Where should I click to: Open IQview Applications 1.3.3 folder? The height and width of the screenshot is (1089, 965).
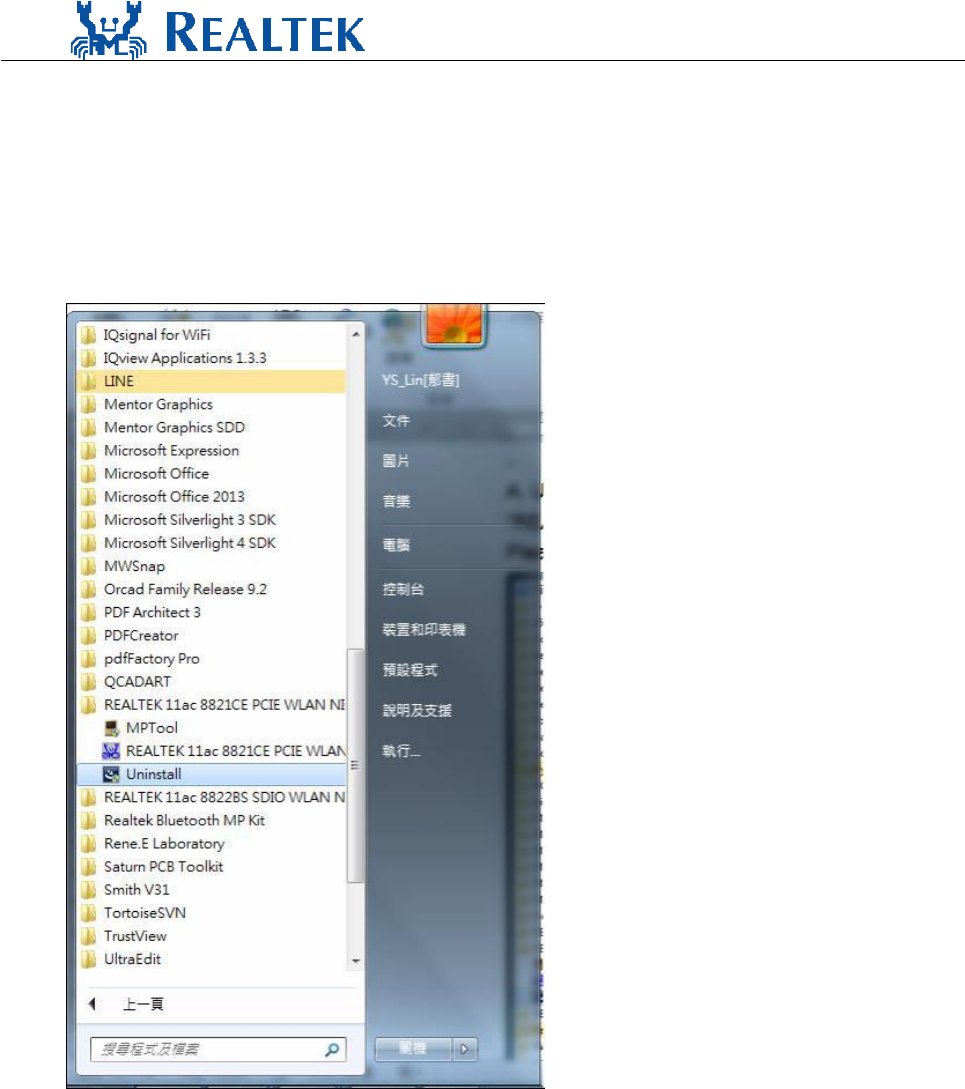pos(211,358)
